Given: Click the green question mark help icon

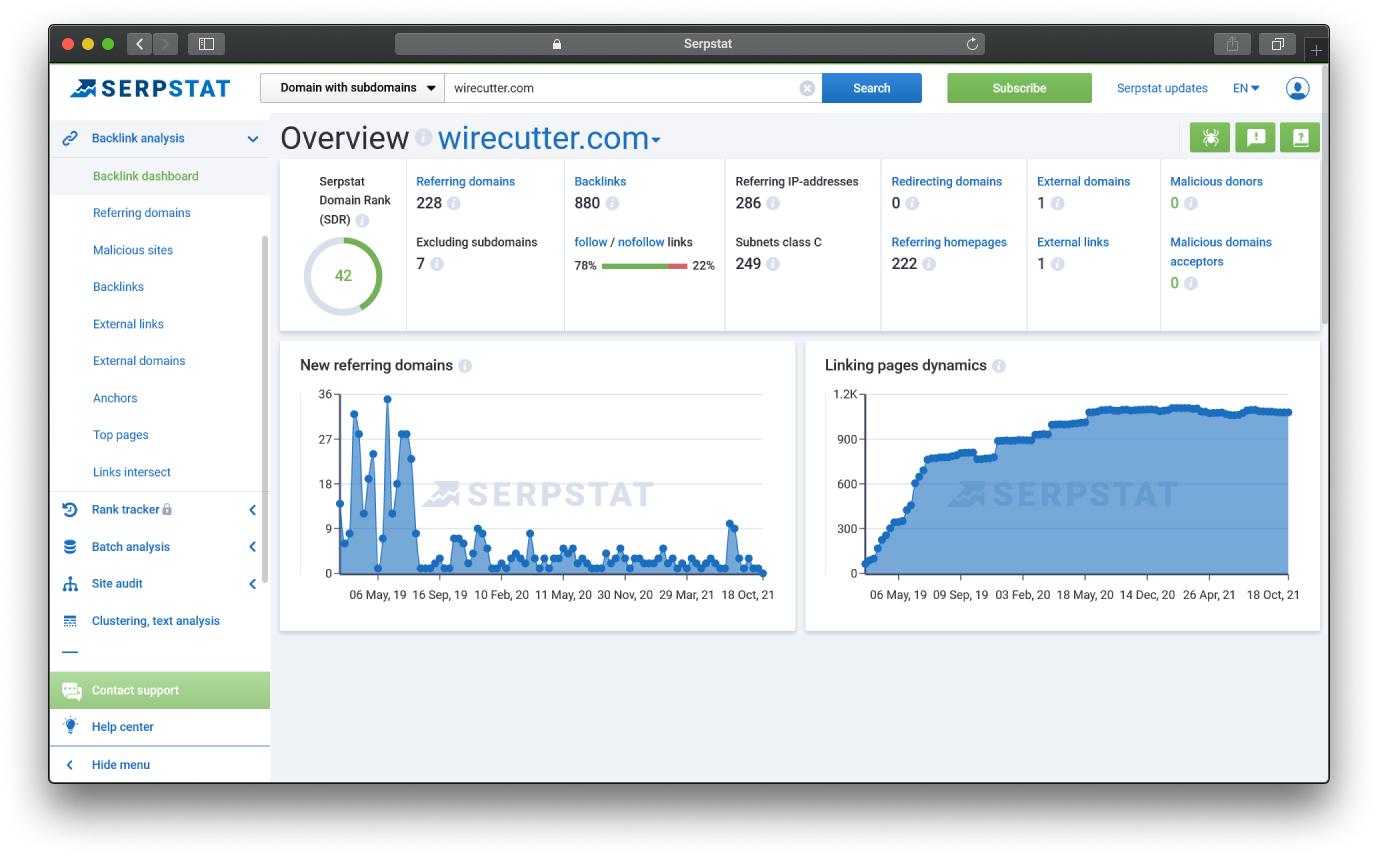Looking at the screenshot, I should pos(1300,138).
